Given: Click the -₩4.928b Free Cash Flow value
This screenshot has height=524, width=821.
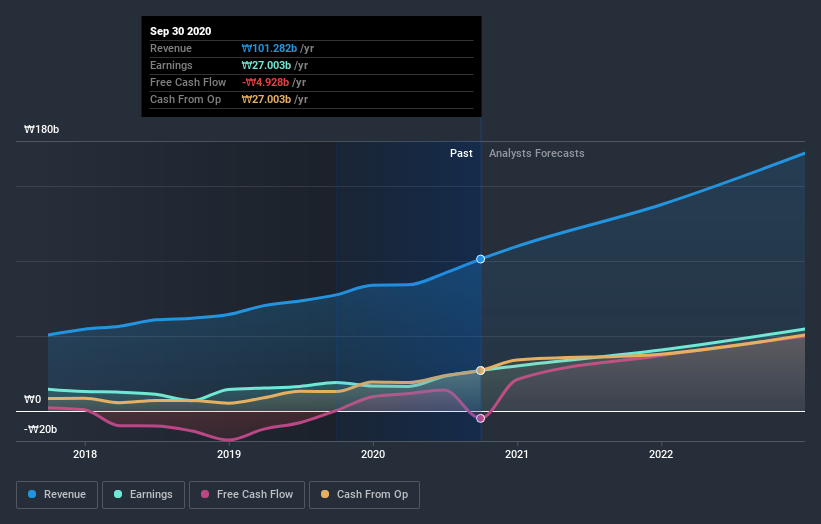Looking at the screenshot, I should (265, 82).
